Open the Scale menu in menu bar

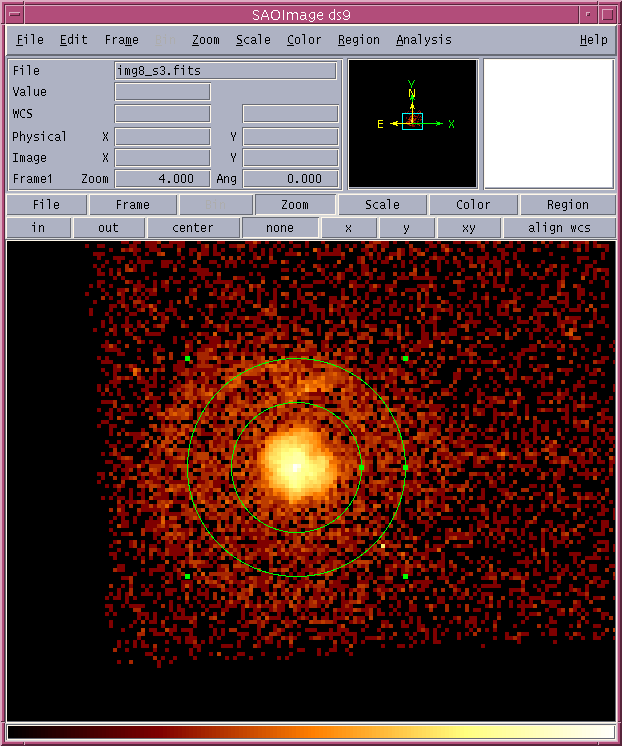(x=253, y=39)
